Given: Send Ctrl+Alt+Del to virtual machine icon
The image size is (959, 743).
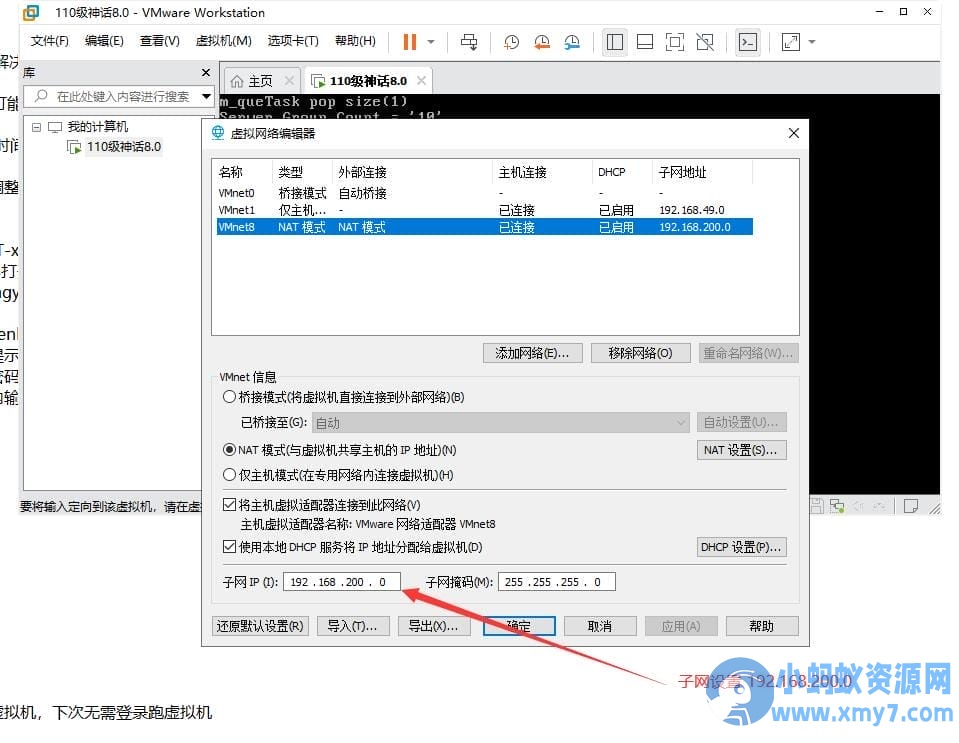Looking at the screenshot, I should click(x=469, y=42).
